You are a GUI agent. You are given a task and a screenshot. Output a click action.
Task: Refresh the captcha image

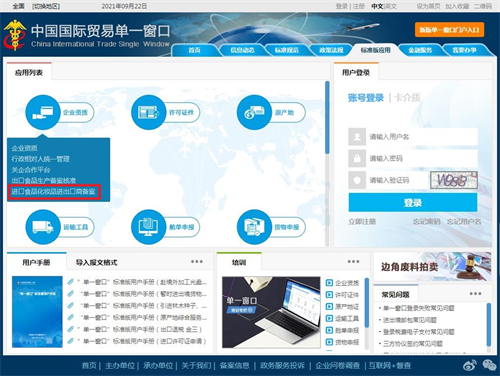coord(454,180)
